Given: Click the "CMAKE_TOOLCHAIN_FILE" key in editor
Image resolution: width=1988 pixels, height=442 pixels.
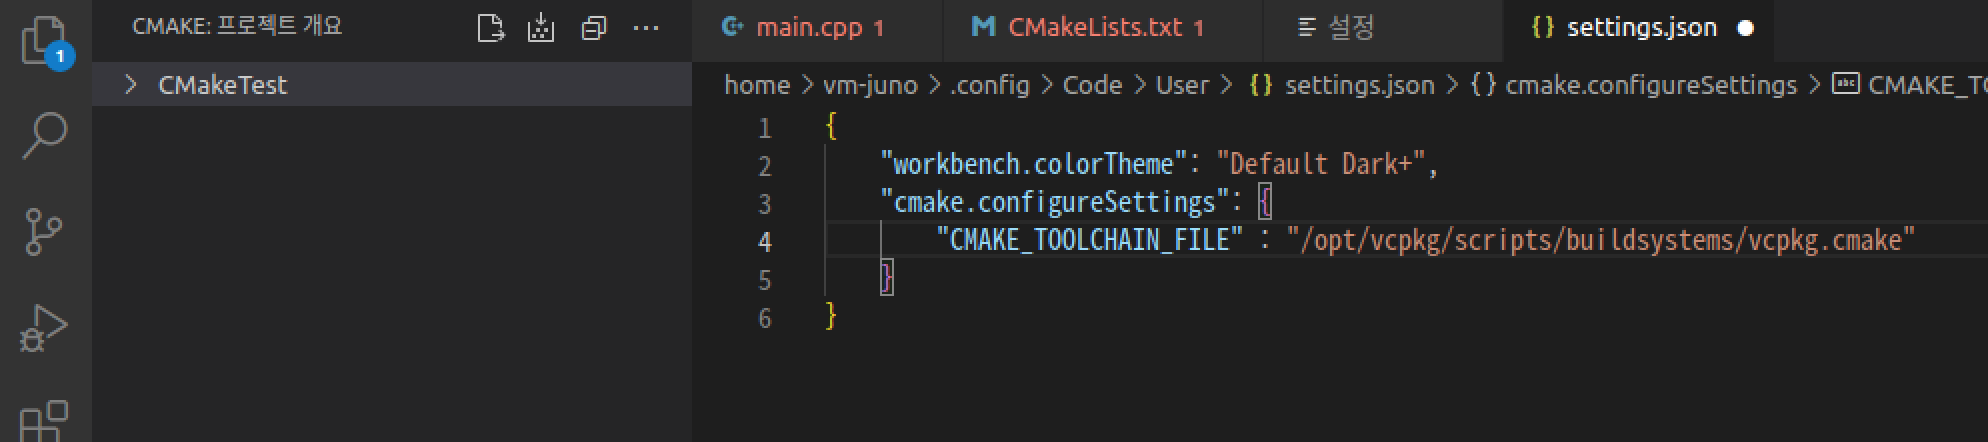Looking at the screenshot, I should (1089, 240).
